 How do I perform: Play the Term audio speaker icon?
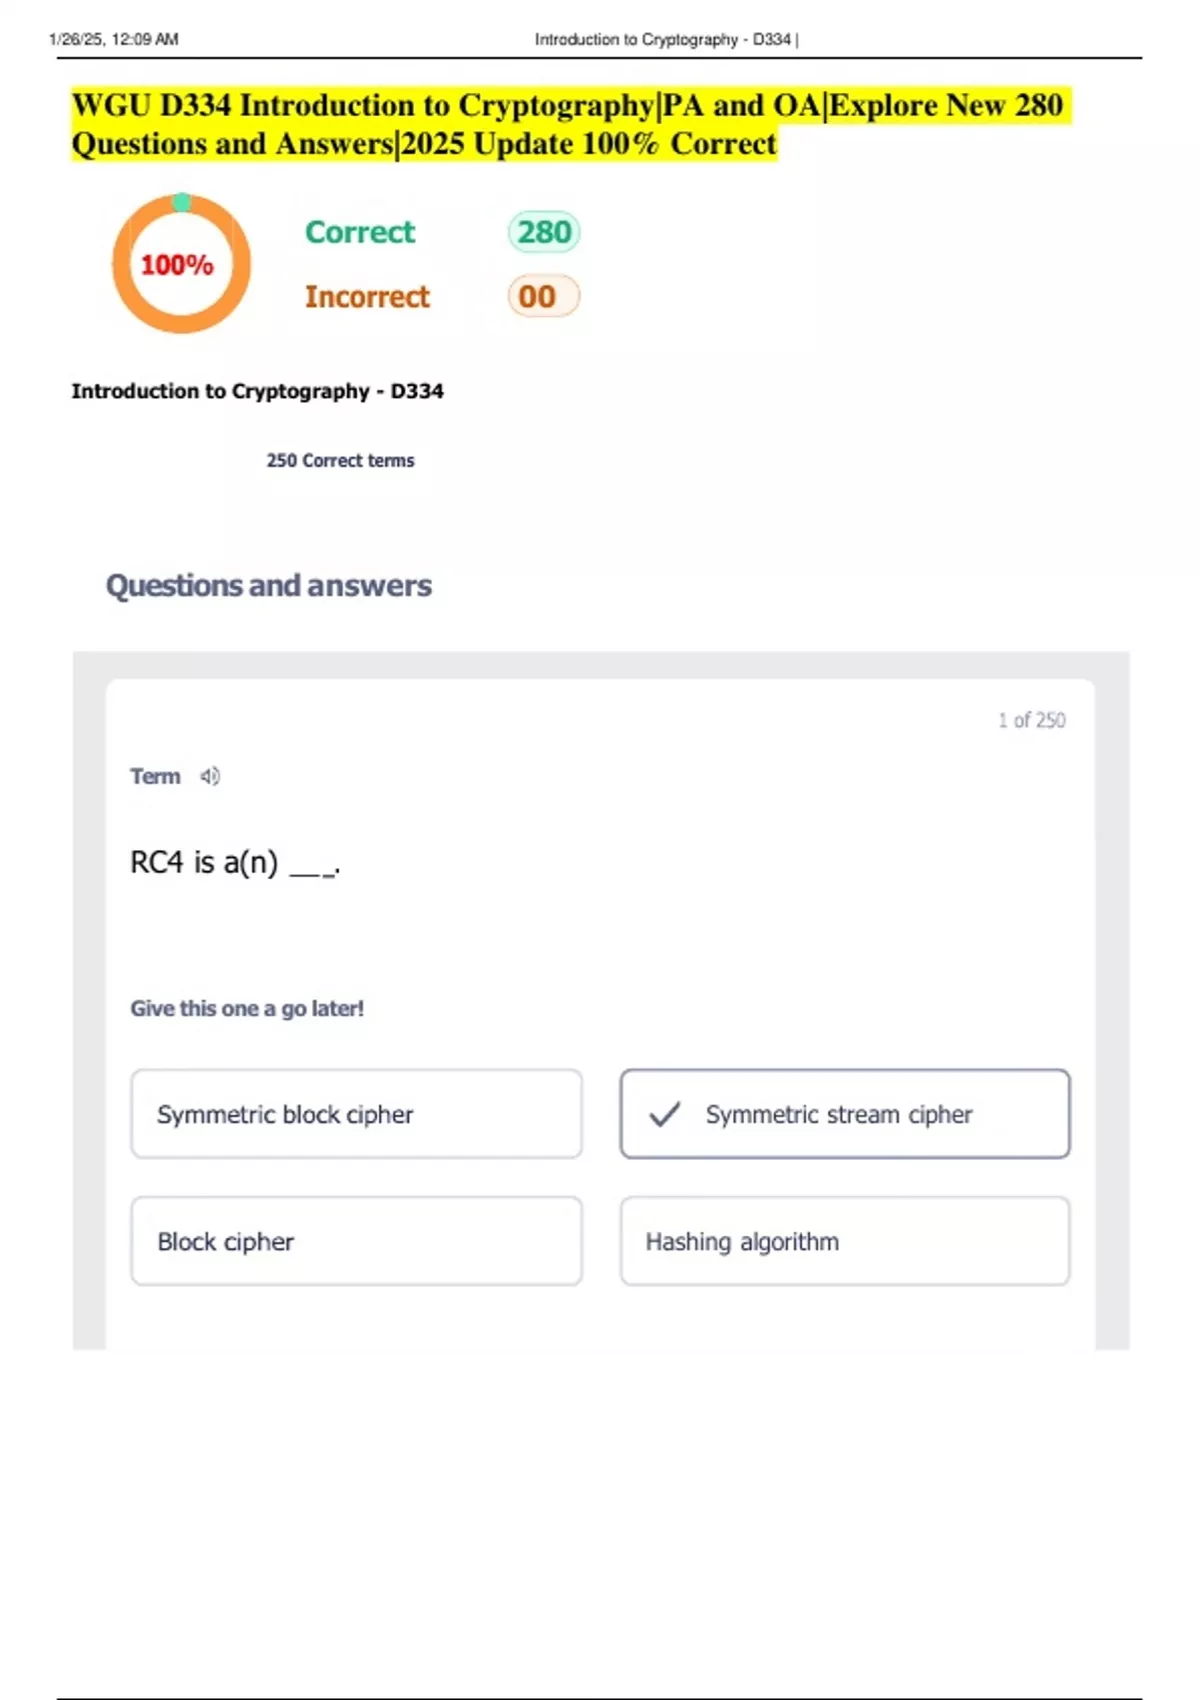pyautogui.click(x=210, y=776)
